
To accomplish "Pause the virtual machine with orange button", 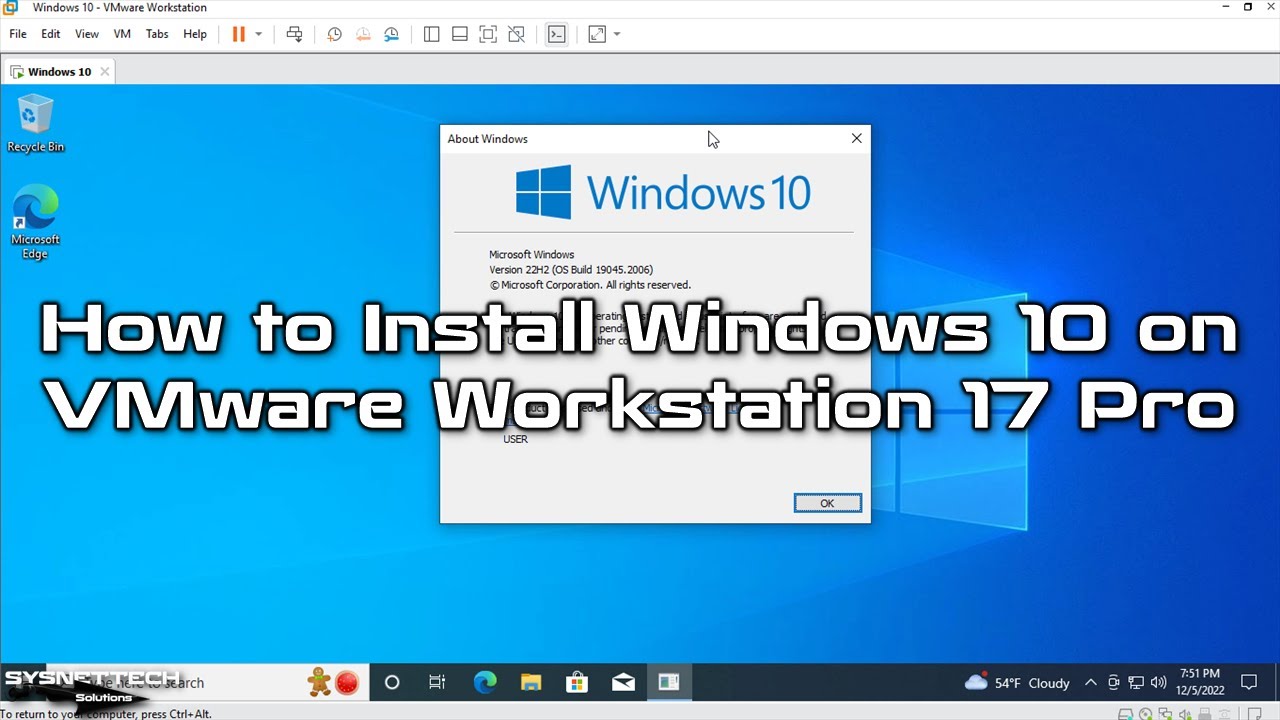I will (x=239, y=34).
